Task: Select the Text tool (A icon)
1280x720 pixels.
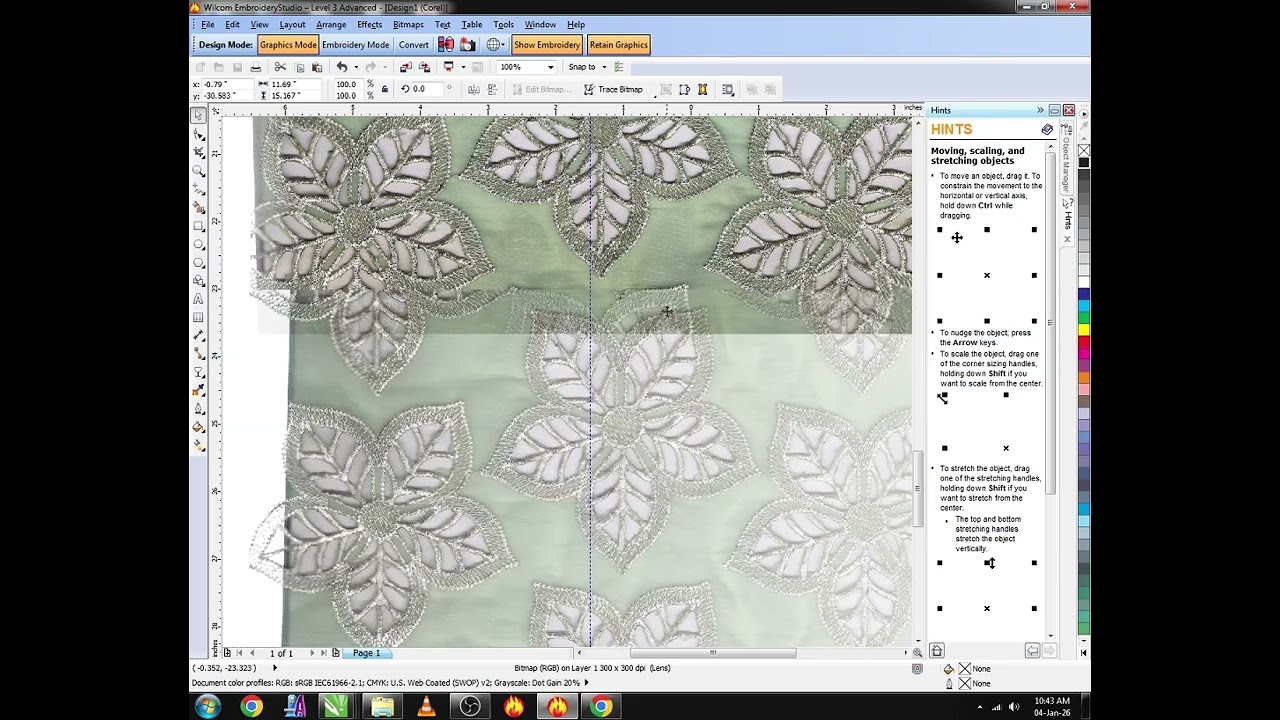Action: tap(199, 298)
